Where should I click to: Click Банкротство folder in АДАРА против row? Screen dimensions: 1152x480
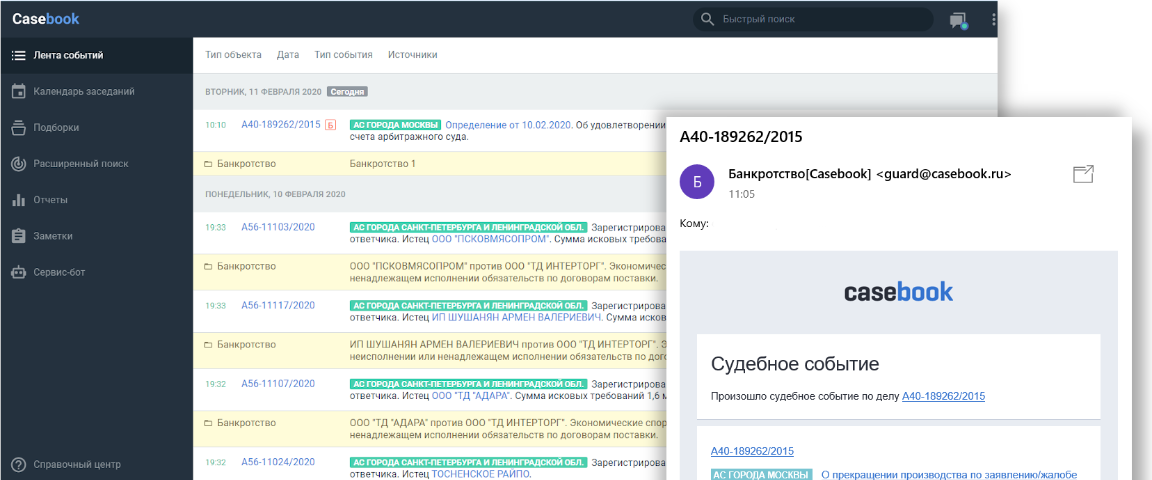coord(240,423)
